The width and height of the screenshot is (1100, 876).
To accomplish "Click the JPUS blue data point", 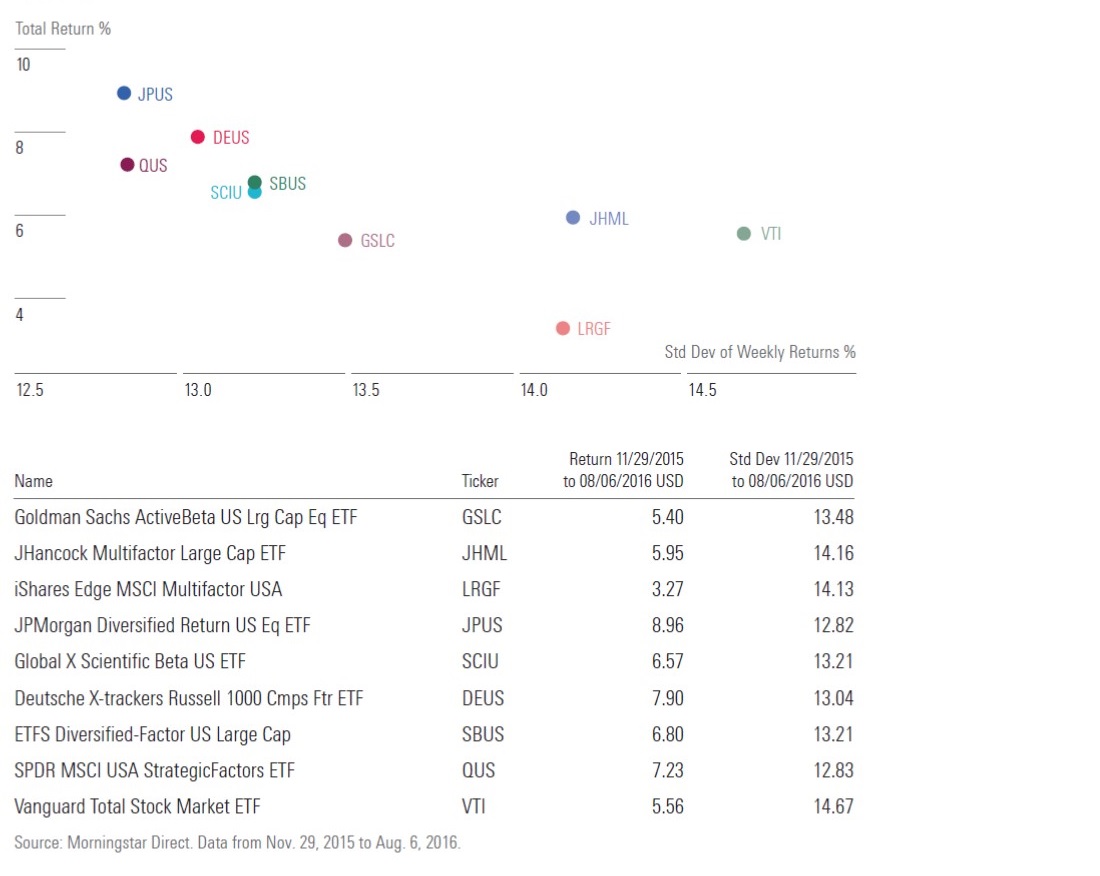I will coord(124,93).
